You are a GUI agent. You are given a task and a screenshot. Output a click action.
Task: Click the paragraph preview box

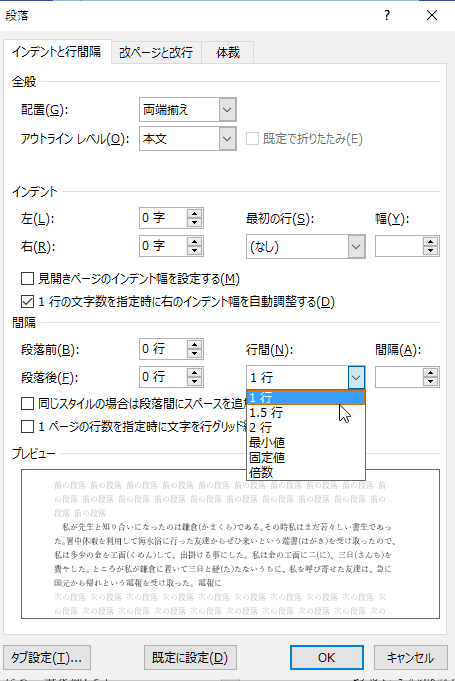(230, 544)
